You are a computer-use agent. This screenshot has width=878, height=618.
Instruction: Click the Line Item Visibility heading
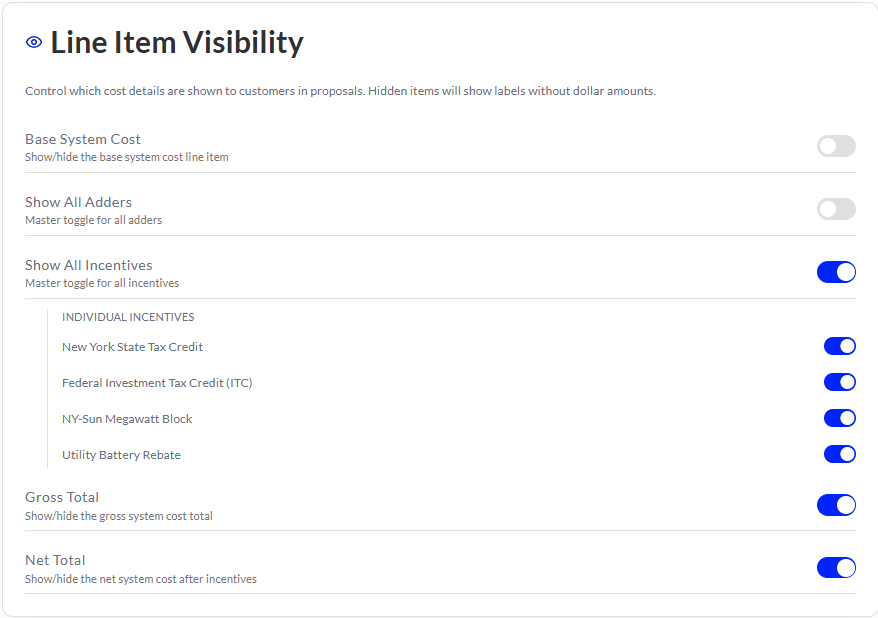pos(177,43)
